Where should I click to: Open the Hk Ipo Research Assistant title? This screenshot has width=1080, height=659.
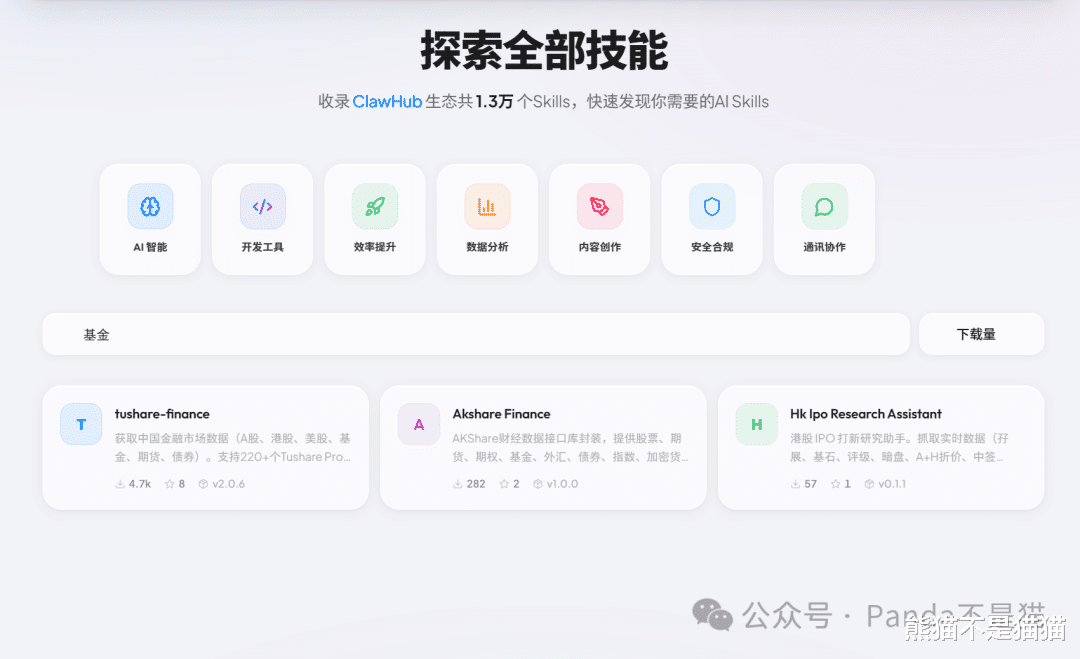point(866,414)
